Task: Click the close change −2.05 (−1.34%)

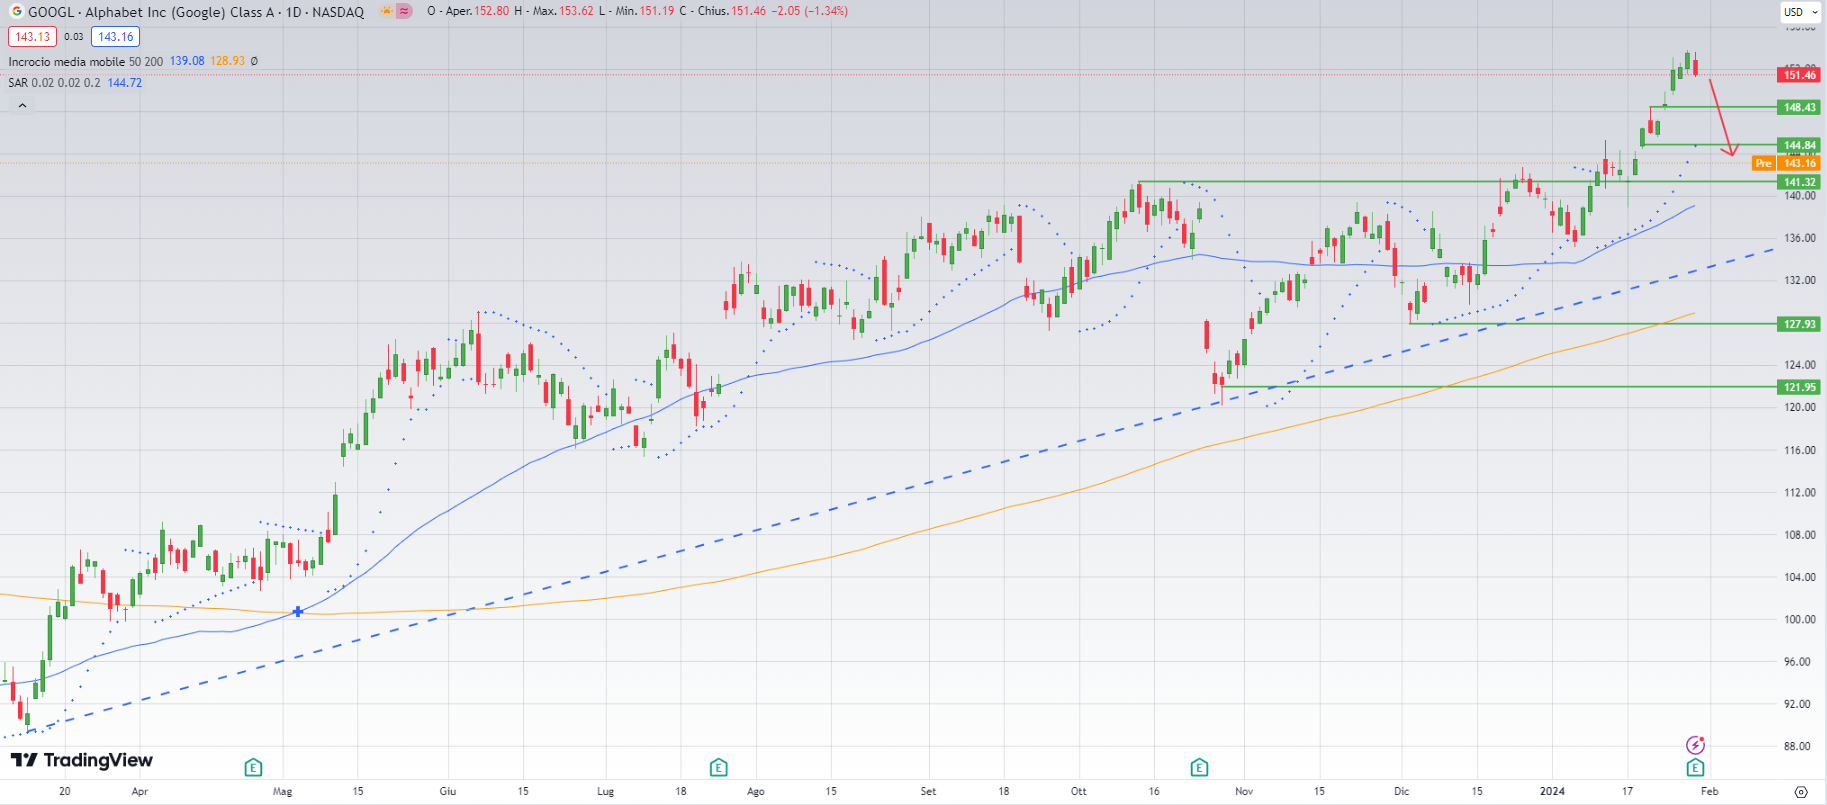Action: 810,11
